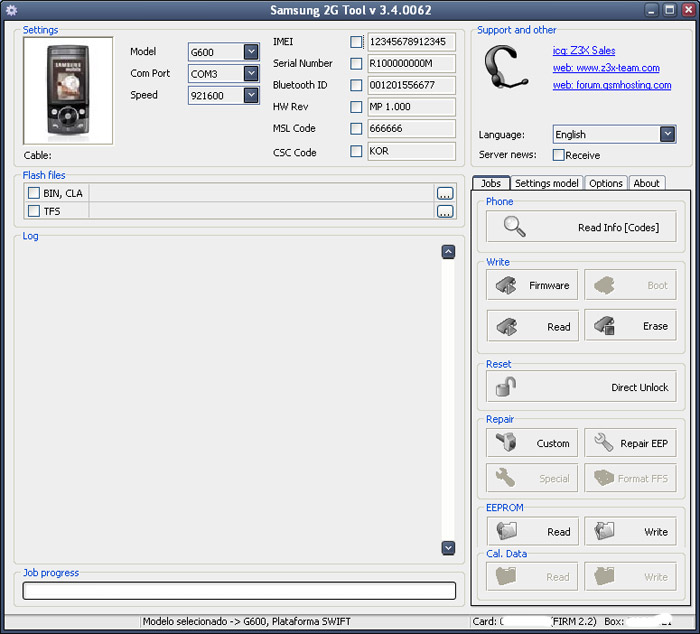This screenshot has width=700, height=634.
Task: Click the Bluetooth ID input field
Action: coord(411,85)
